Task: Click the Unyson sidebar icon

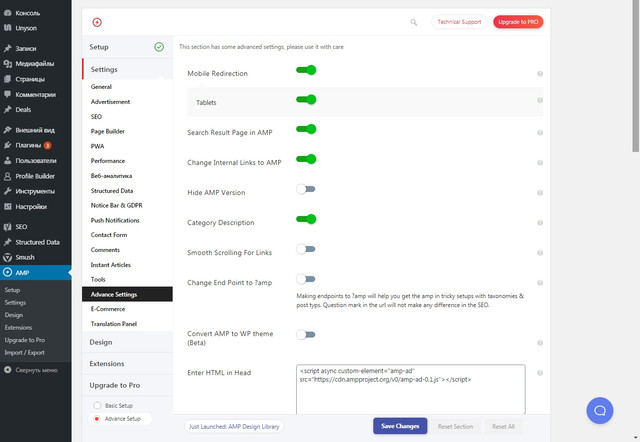Action: click(x=7, y=28)
